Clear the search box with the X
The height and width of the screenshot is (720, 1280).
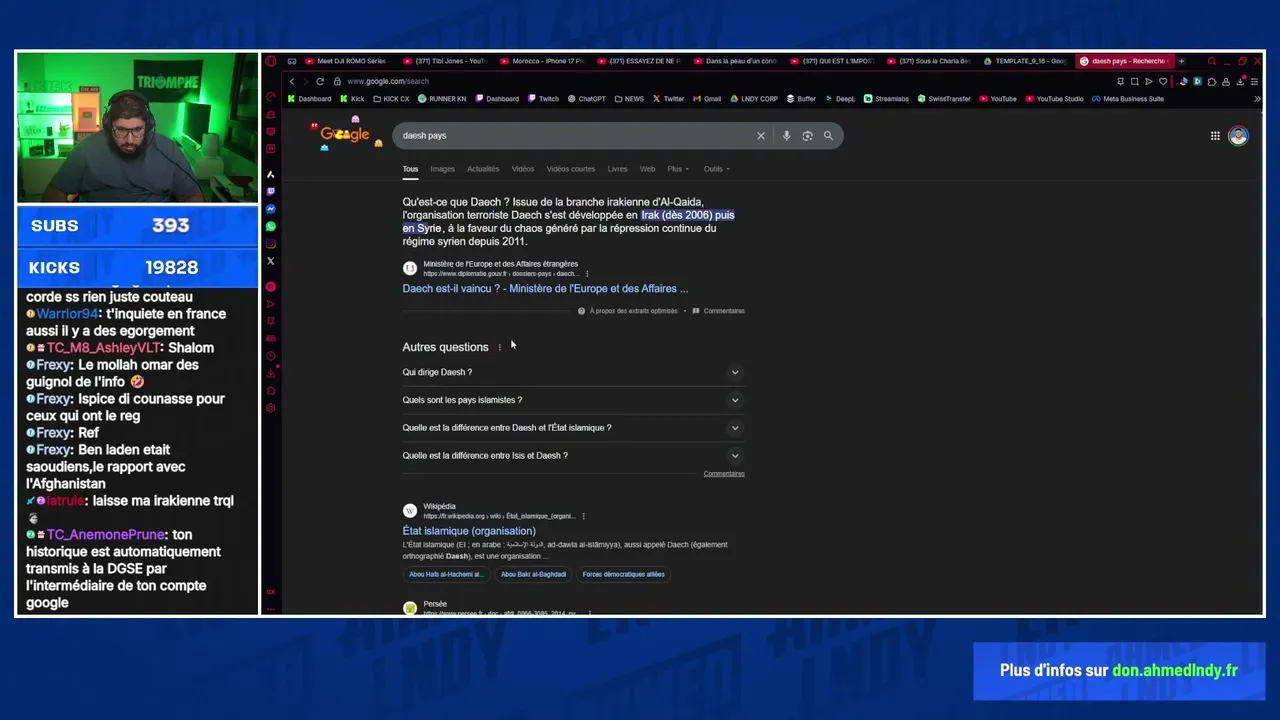[x=760, y=135]
